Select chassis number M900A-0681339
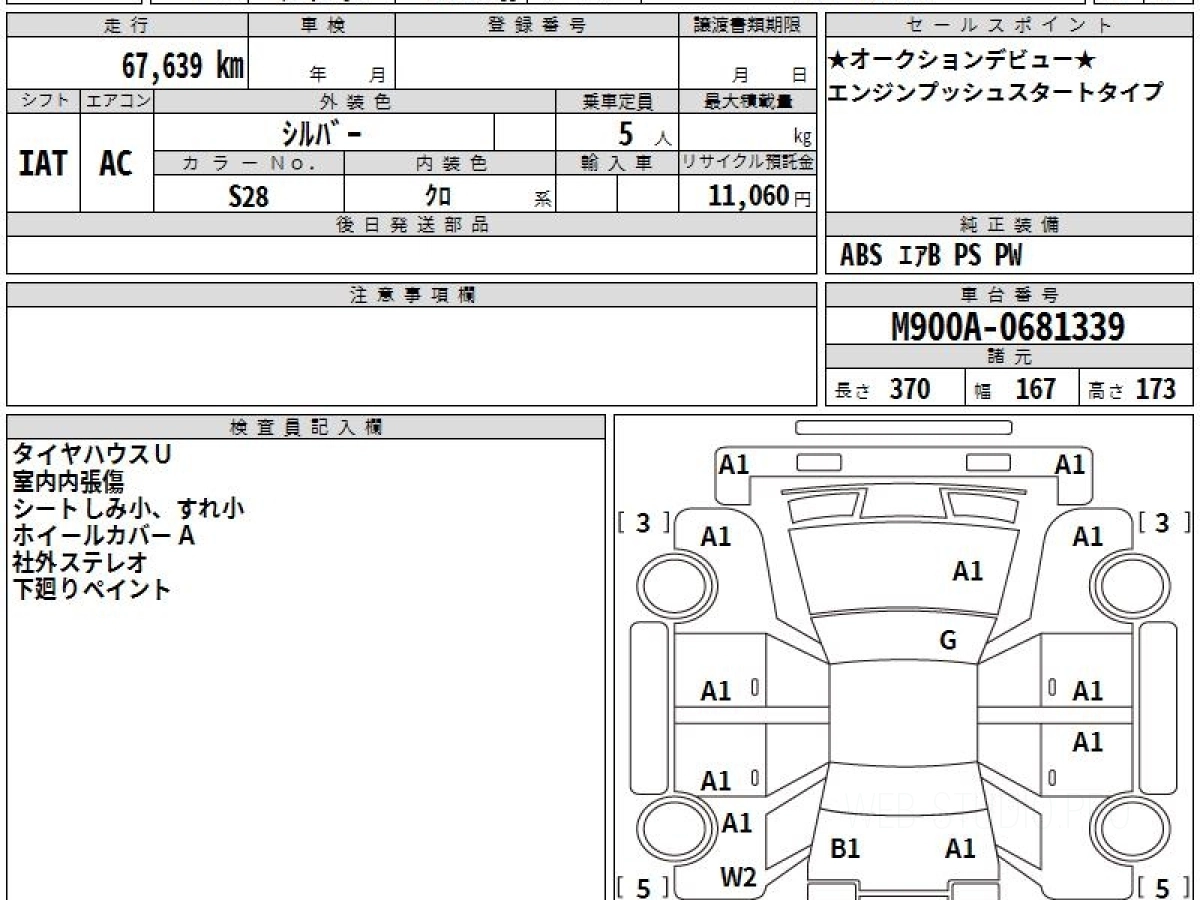This screenshot has width=1200, height=900. pyautogui.click(x=1008, y=327)
